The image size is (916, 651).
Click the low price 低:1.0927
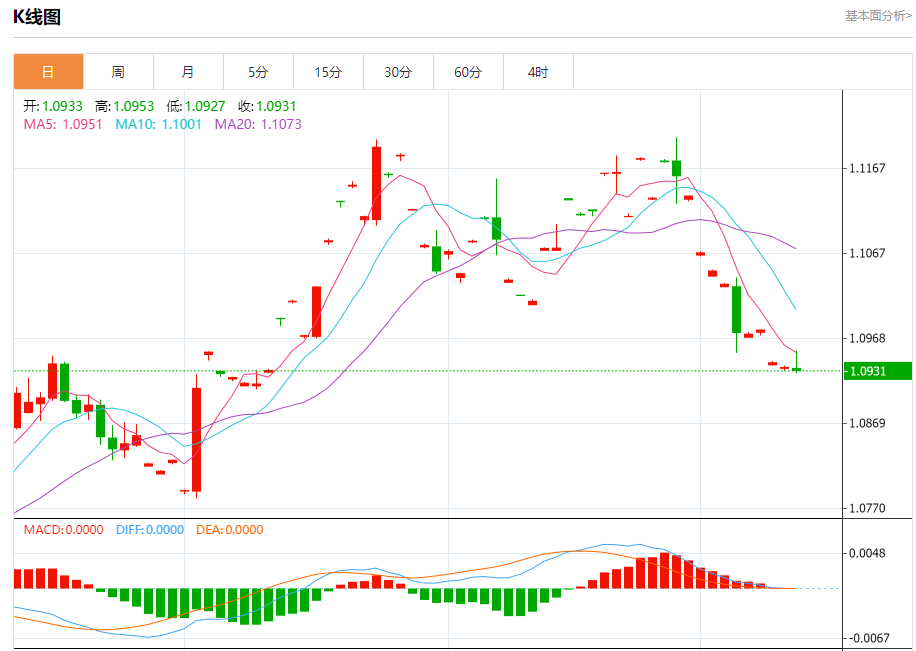tap(196, 106)
